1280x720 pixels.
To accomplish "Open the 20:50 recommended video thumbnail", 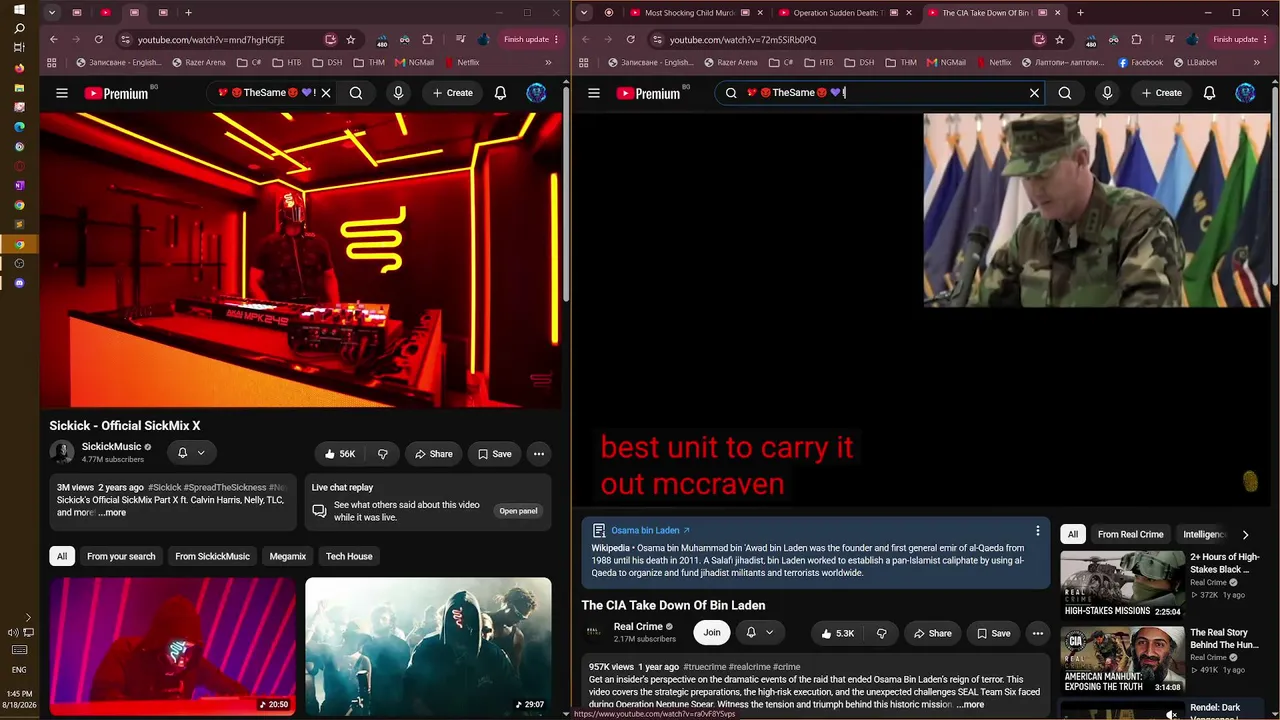I will click(x=173, y=646).
